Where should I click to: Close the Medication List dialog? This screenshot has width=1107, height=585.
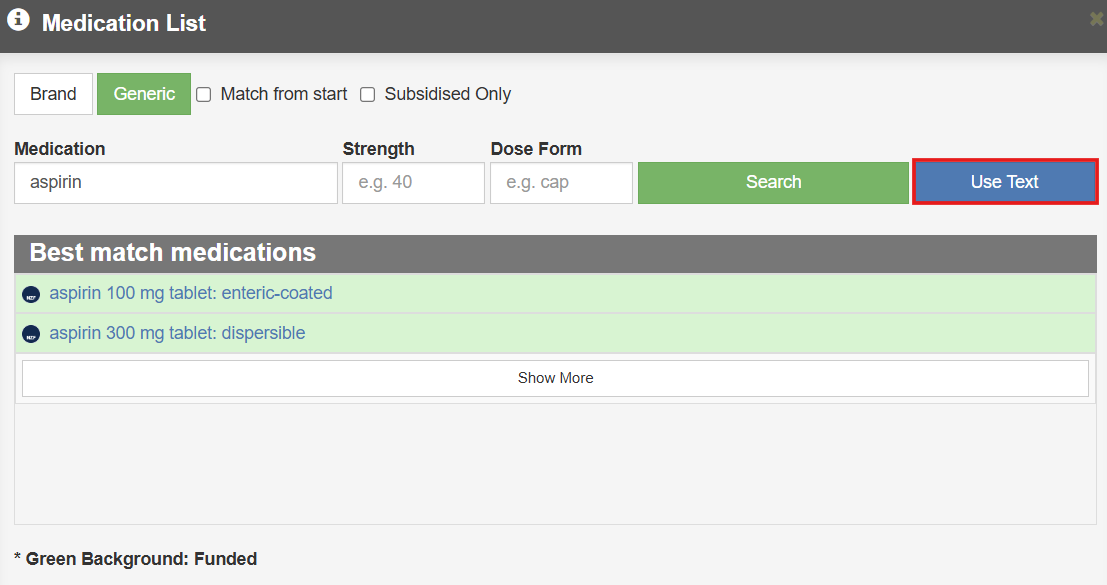[x=1096, y=19]
